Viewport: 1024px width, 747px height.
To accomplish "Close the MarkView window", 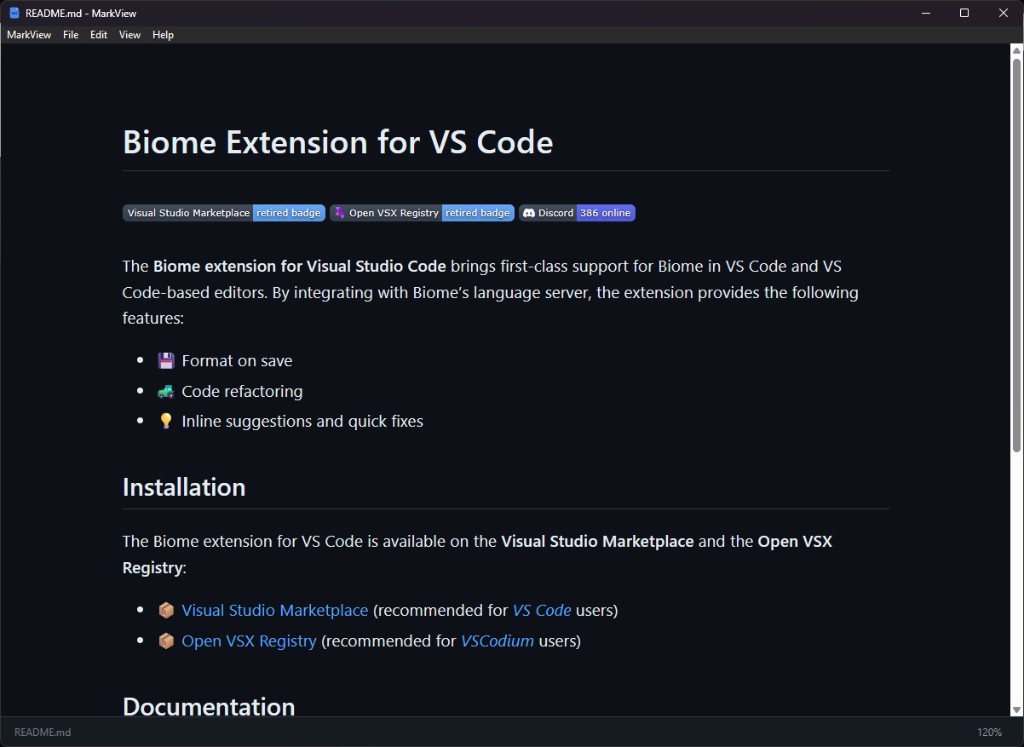I will point(1003,13).
